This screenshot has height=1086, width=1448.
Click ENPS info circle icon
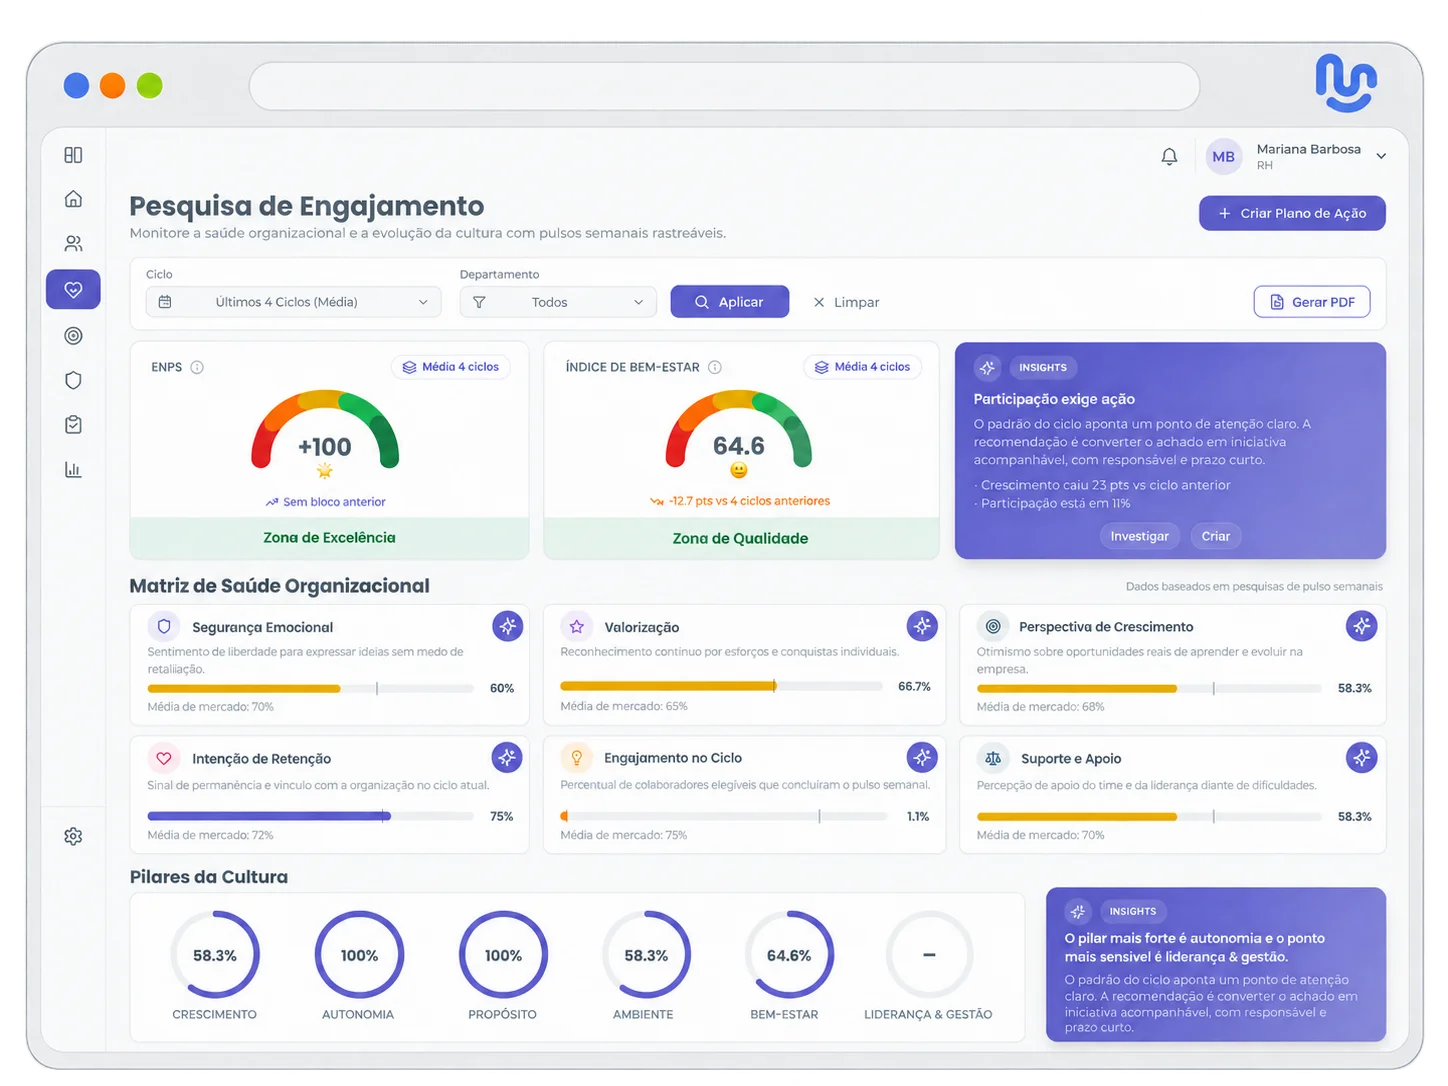pyautogui.click(x=197, y=367)
